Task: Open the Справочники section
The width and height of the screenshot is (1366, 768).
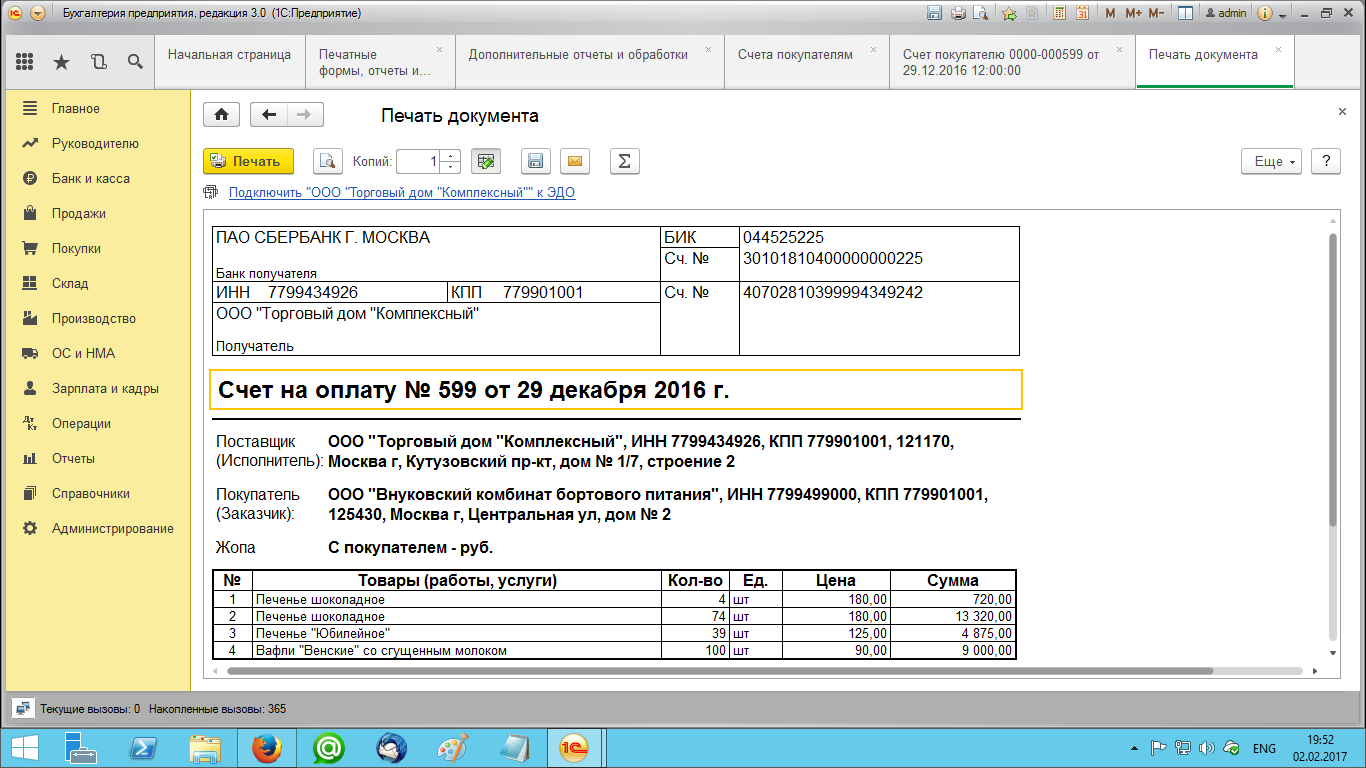Action: pyautogui.click(x=98, y=493)
